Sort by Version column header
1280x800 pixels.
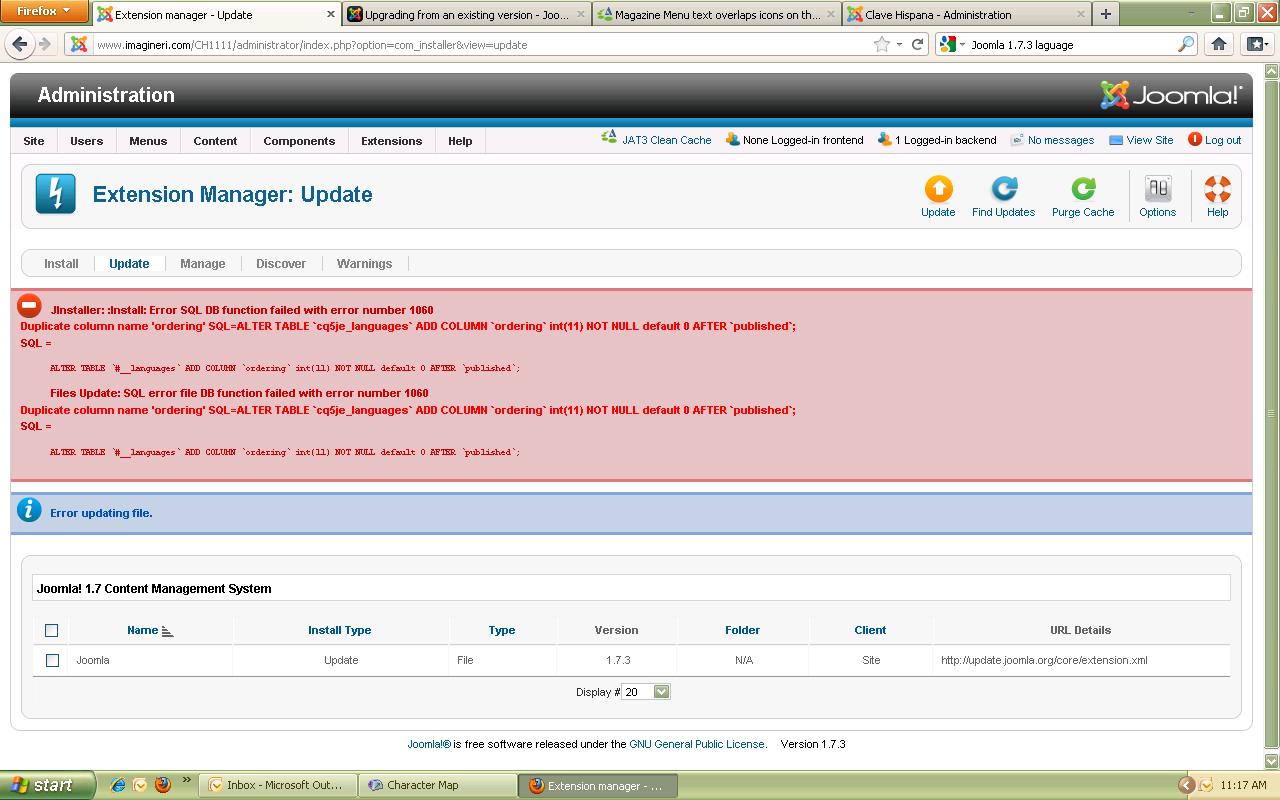coord(616,630)
